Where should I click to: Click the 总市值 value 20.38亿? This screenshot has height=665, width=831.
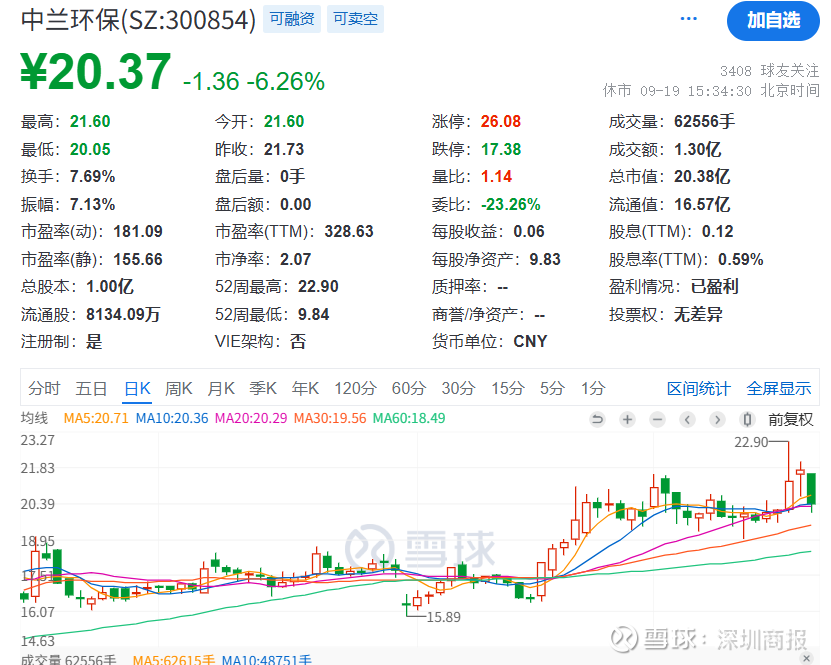click(702, 176)
